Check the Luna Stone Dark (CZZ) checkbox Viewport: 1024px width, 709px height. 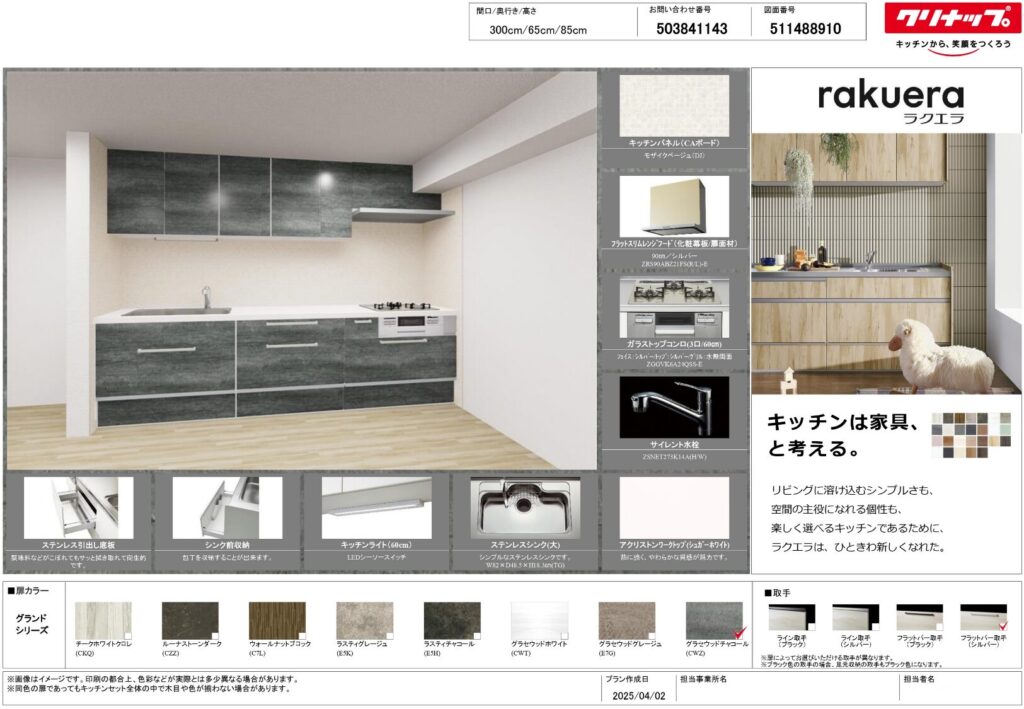214,635
